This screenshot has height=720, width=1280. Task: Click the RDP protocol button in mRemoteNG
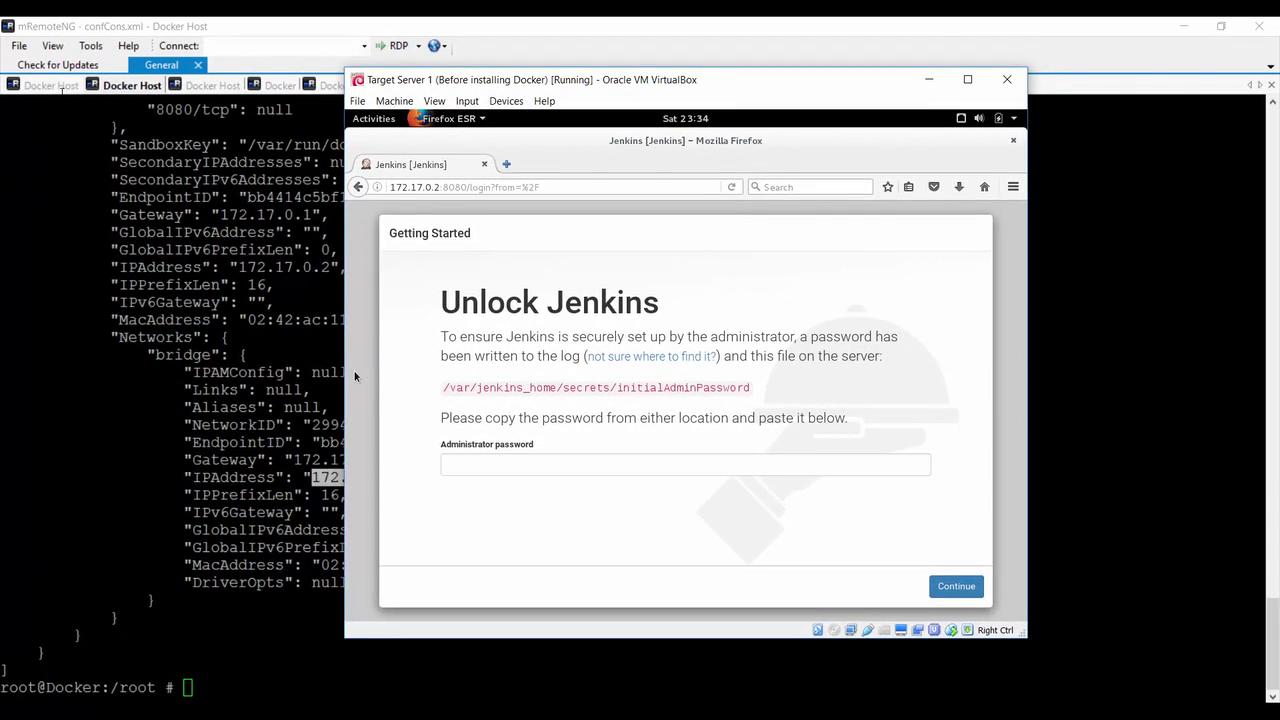[392, 46]
